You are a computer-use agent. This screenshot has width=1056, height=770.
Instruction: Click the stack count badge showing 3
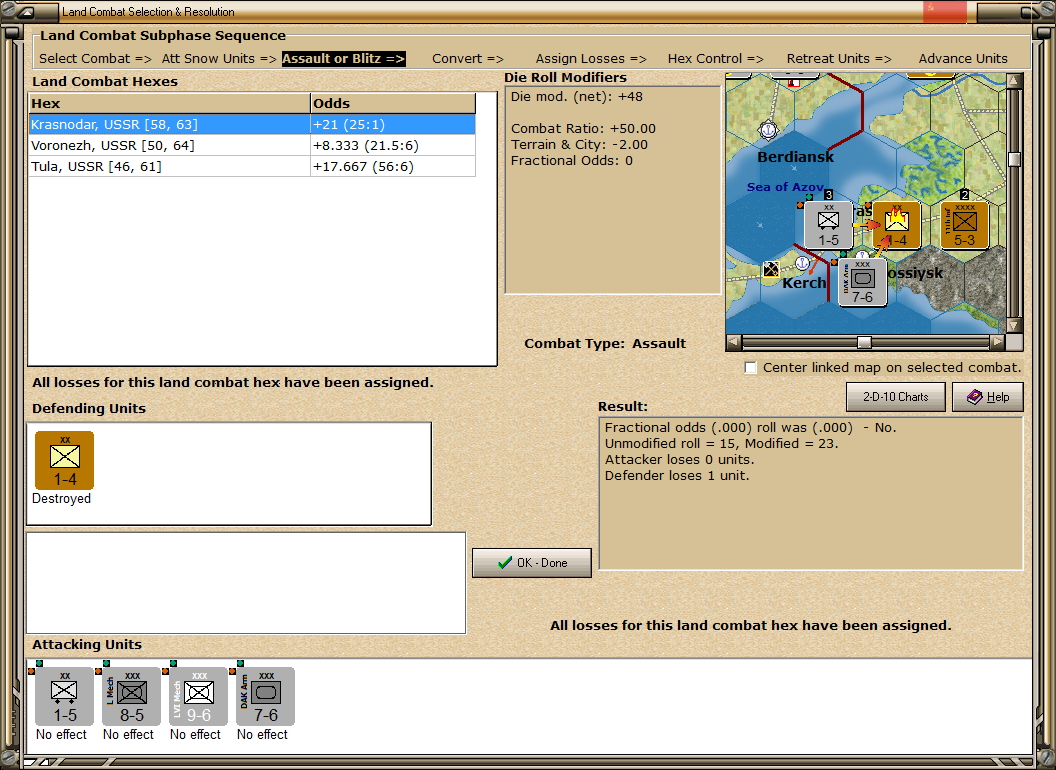tap(828, 195)
